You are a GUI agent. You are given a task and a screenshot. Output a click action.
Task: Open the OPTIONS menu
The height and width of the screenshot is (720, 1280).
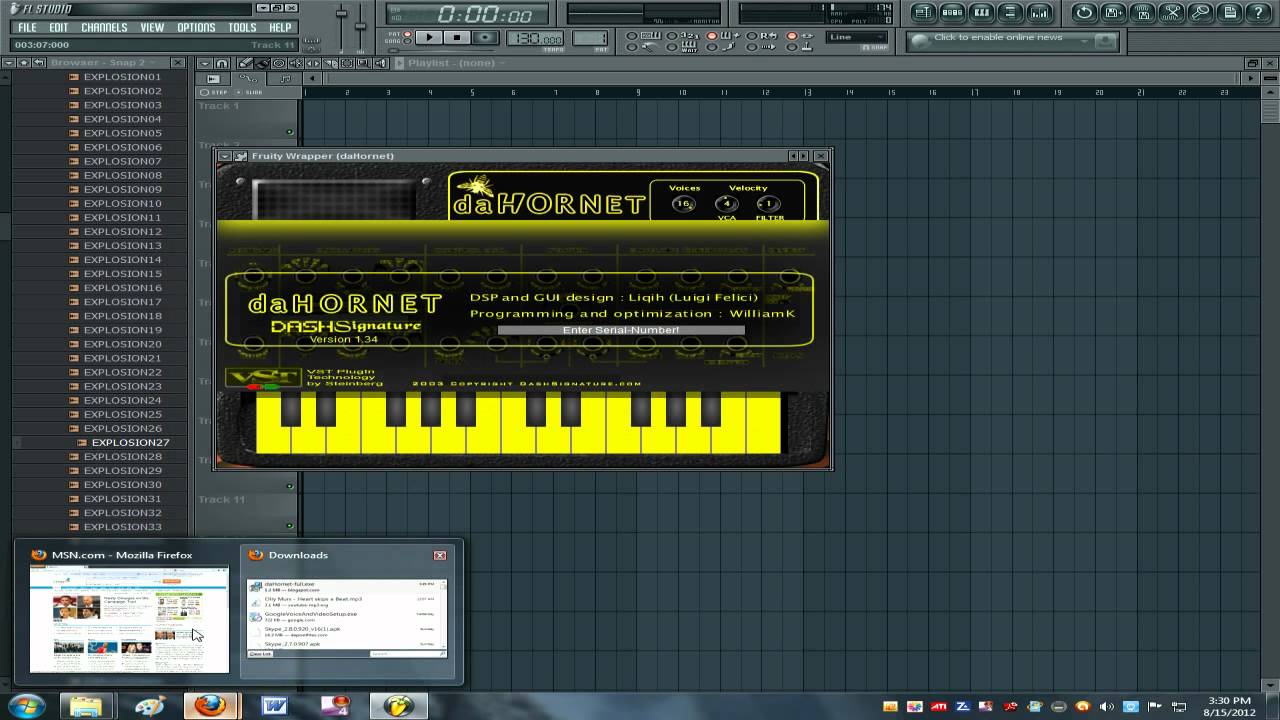(196, 27)
